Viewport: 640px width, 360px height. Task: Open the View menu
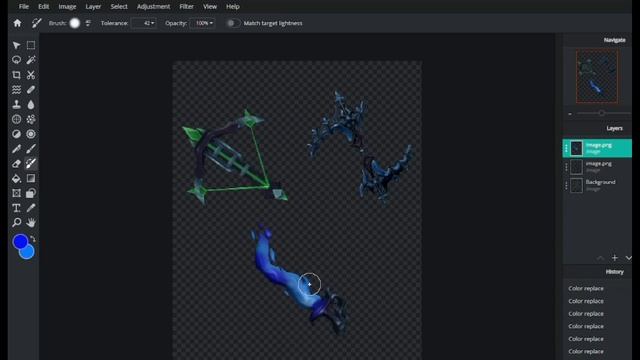tap(210, 7)
